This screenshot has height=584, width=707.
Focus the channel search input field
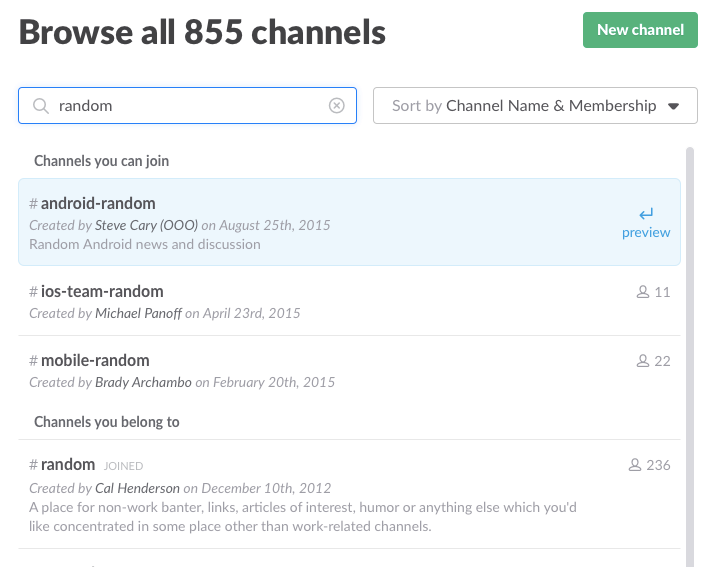point(190,106)
